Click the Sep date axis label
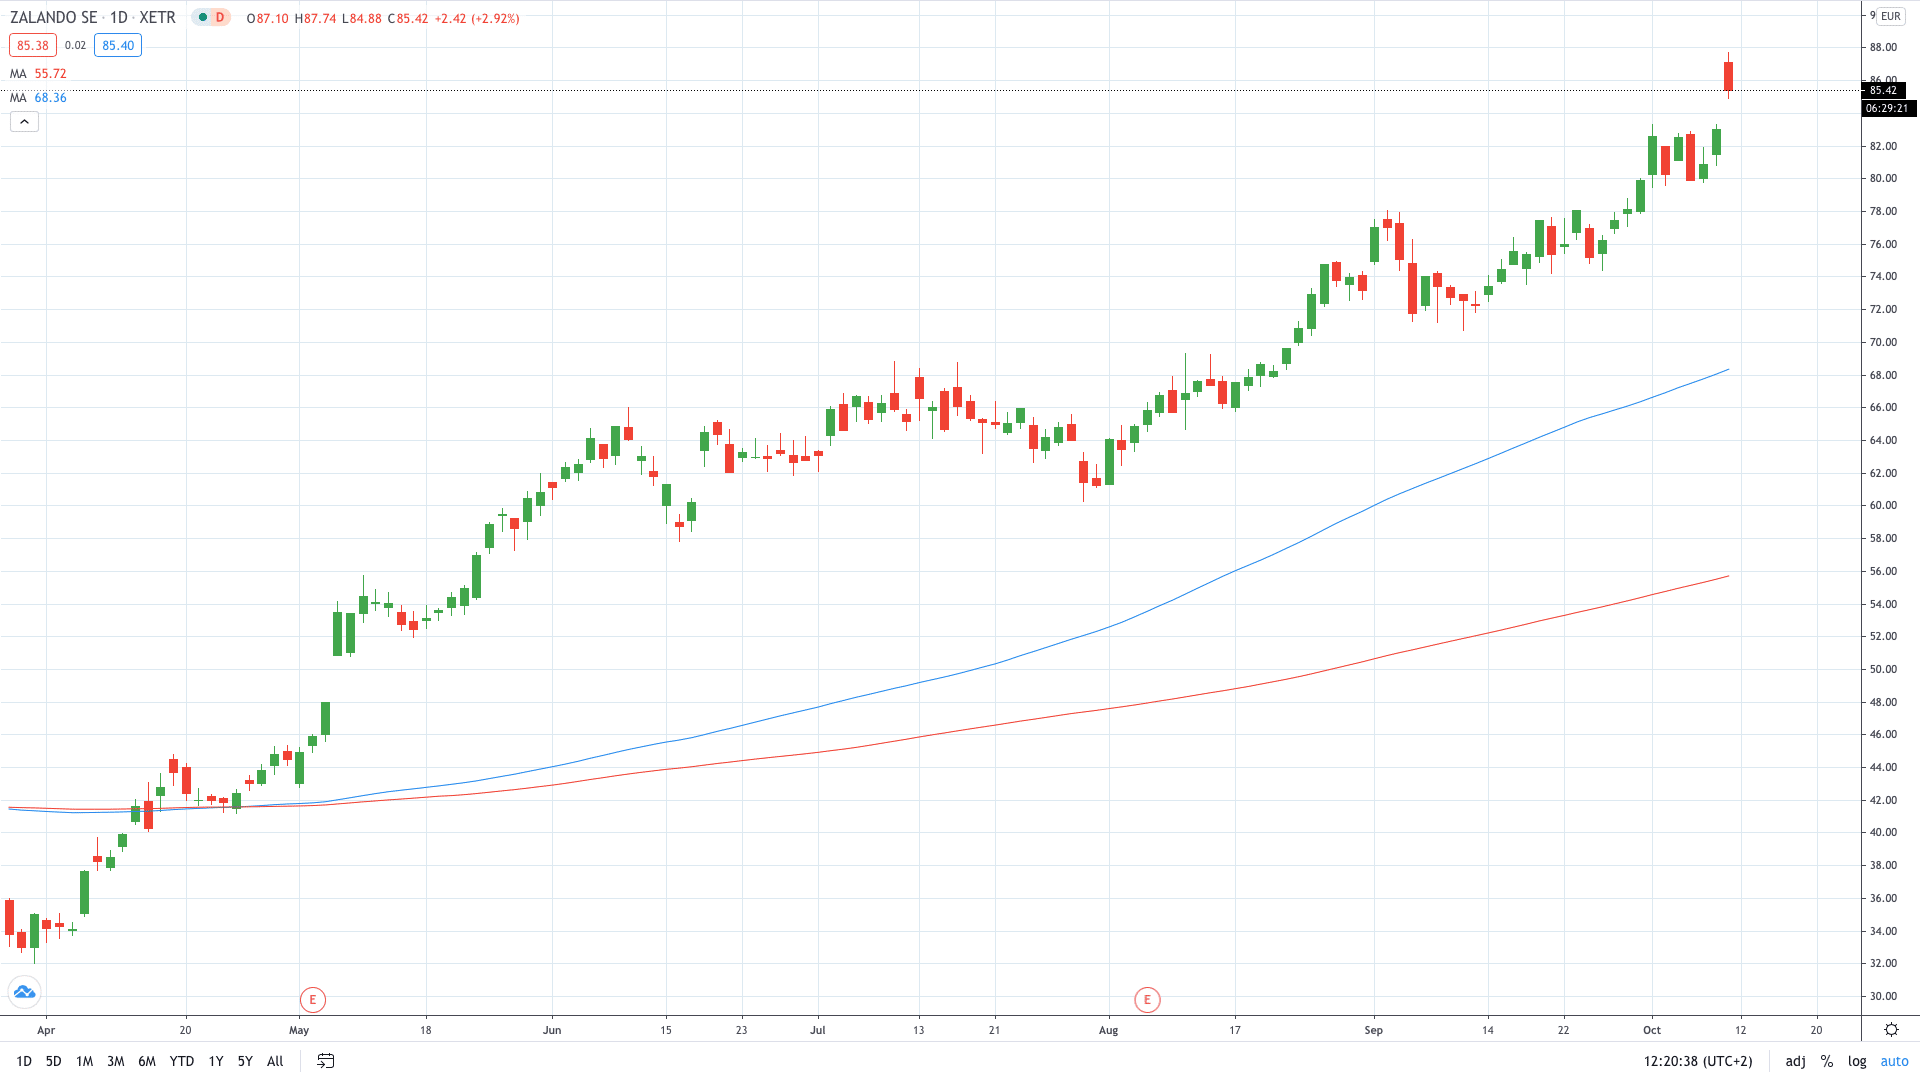 1373,1030
